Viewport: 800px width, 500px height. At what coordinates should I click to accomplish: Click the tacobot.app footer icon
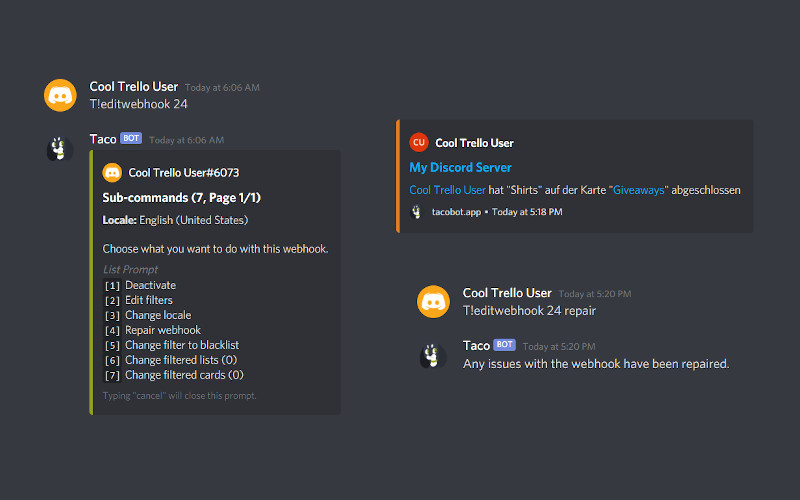tap(416, 212)
